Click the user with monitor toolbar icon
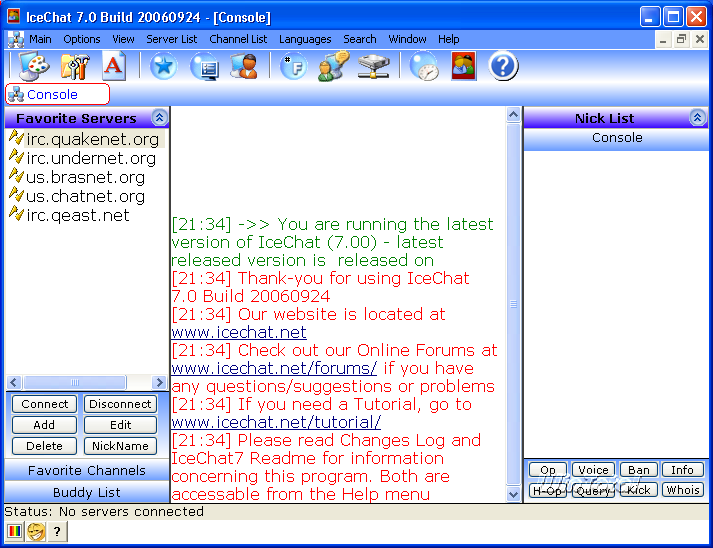 click(244, 66)
